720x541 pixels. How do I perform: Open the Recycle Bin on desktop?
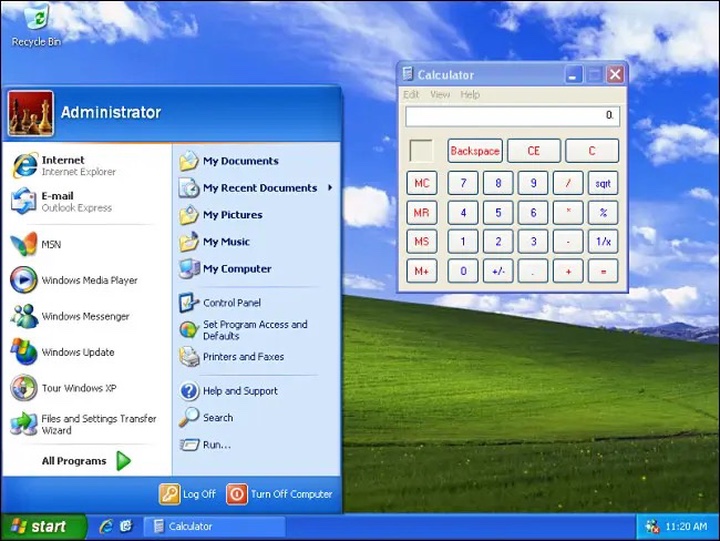[x=36, y=24]
